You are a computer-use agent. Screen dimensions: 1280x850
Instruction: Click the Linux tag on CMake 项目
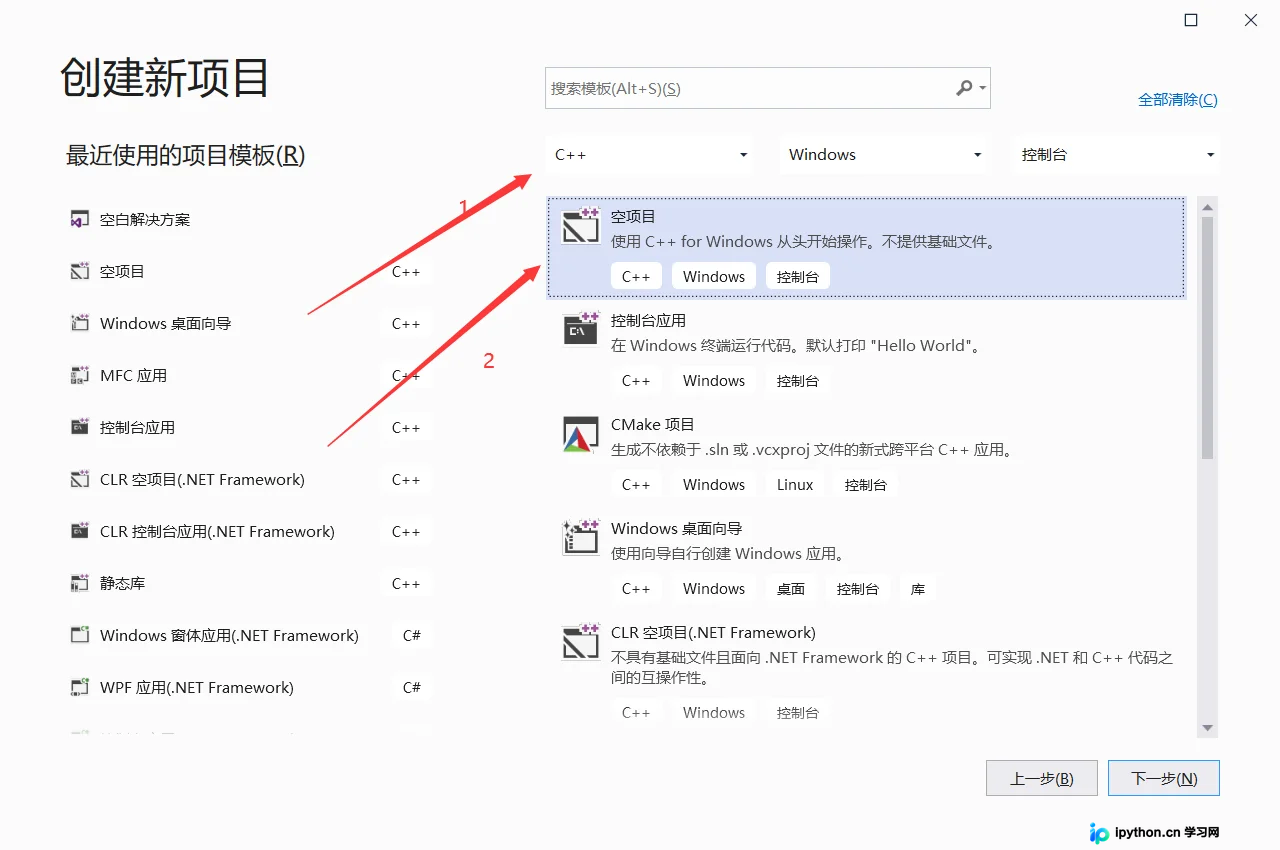pyautogui.click(x=795, y=485)
